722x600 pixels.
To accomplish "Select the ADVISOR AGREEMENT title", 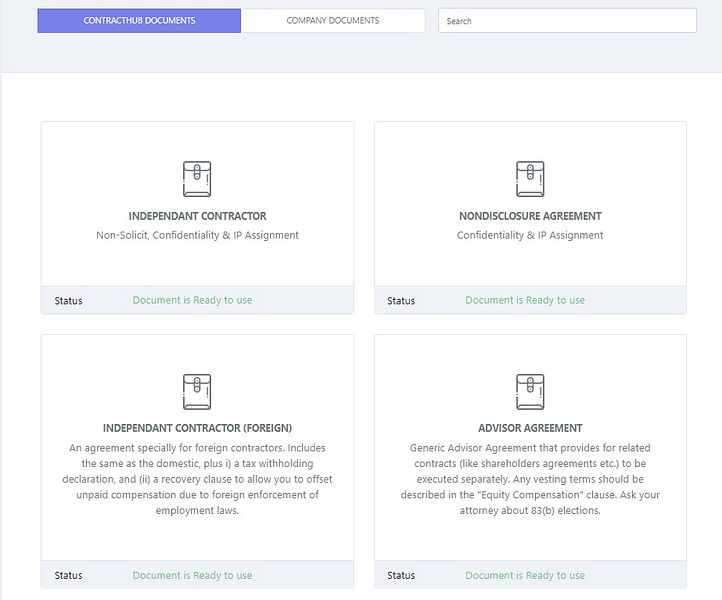I will click(530, 428).
